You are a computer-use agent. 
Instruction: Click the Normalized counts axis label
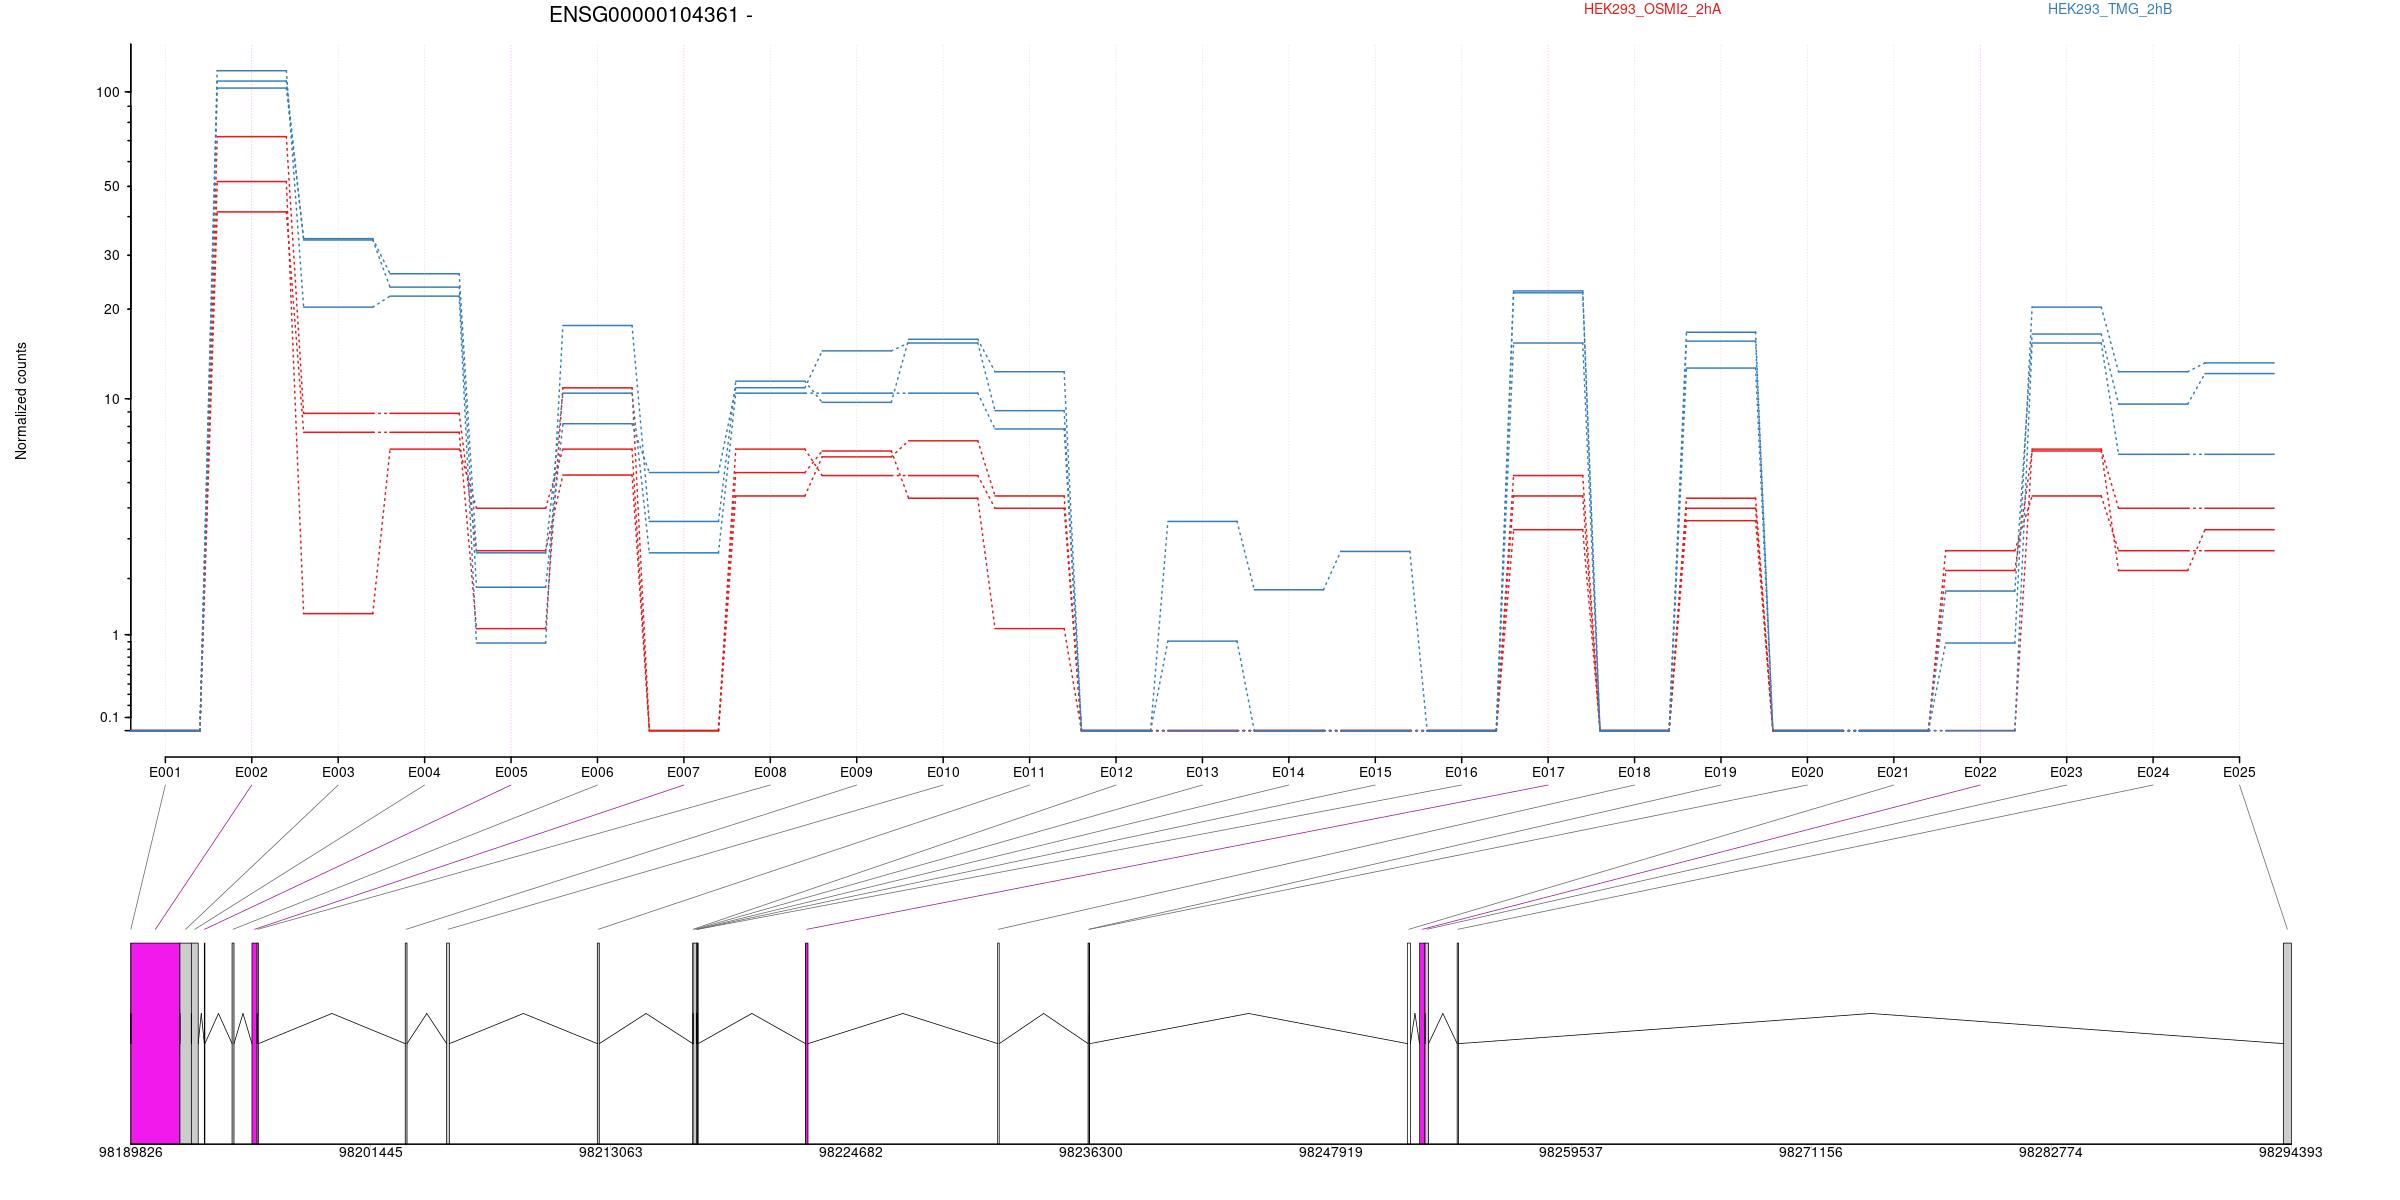coord(21,401)
